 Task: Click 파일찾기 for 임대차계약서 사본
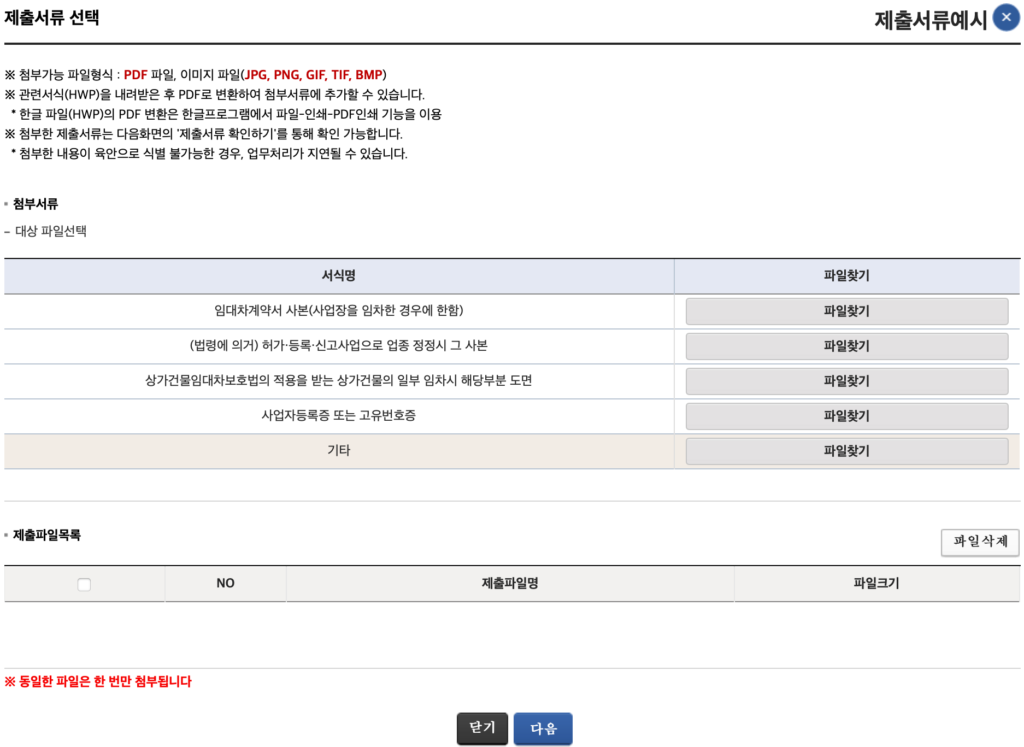pos(846,311)
